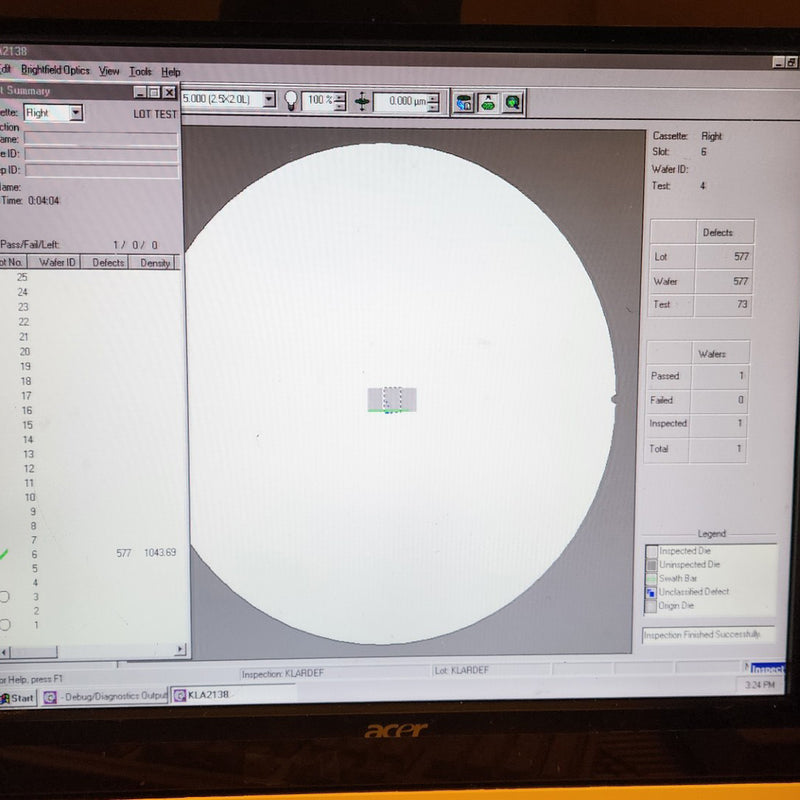This screenshot has height=800, width=800.
Task: Increase the 100 % light level
Action: tap(340, 96)
